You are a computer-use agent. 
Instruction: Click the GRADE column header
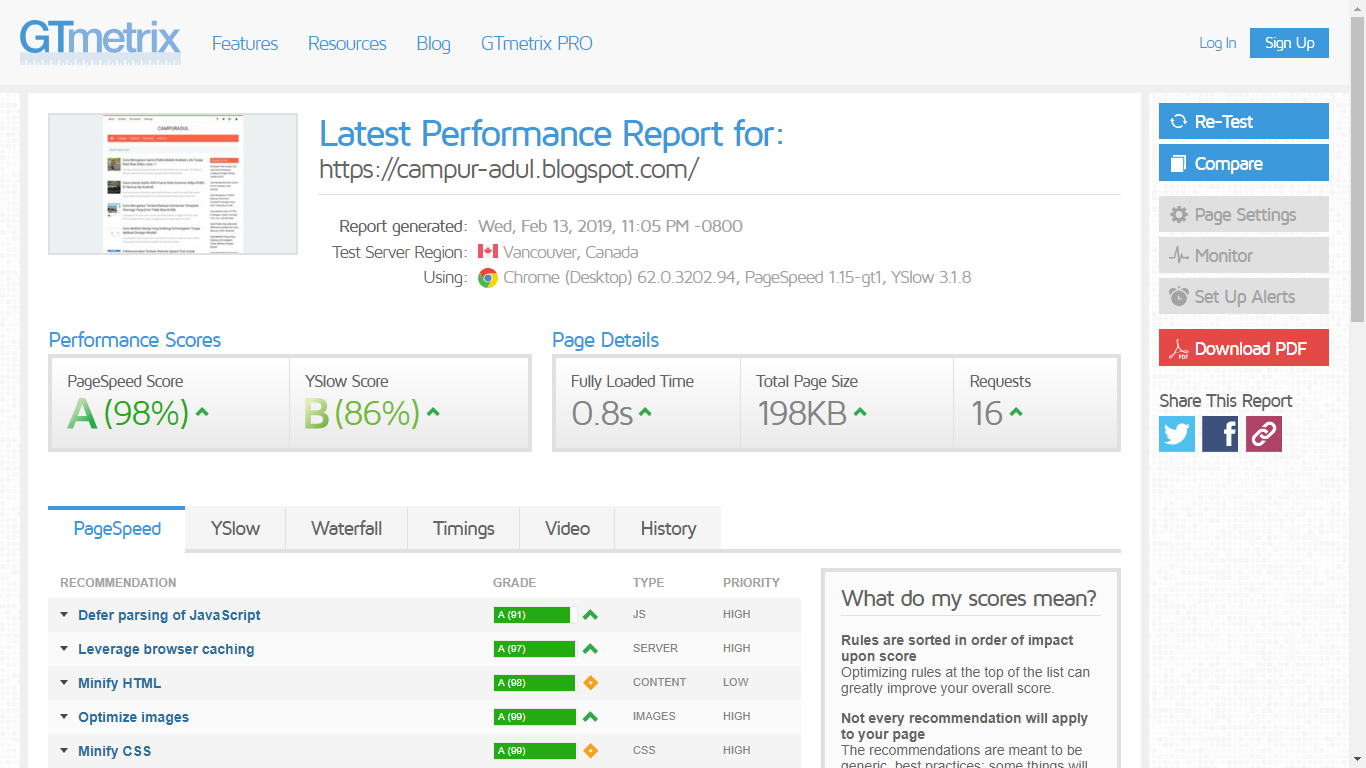[x=515, y=583]
